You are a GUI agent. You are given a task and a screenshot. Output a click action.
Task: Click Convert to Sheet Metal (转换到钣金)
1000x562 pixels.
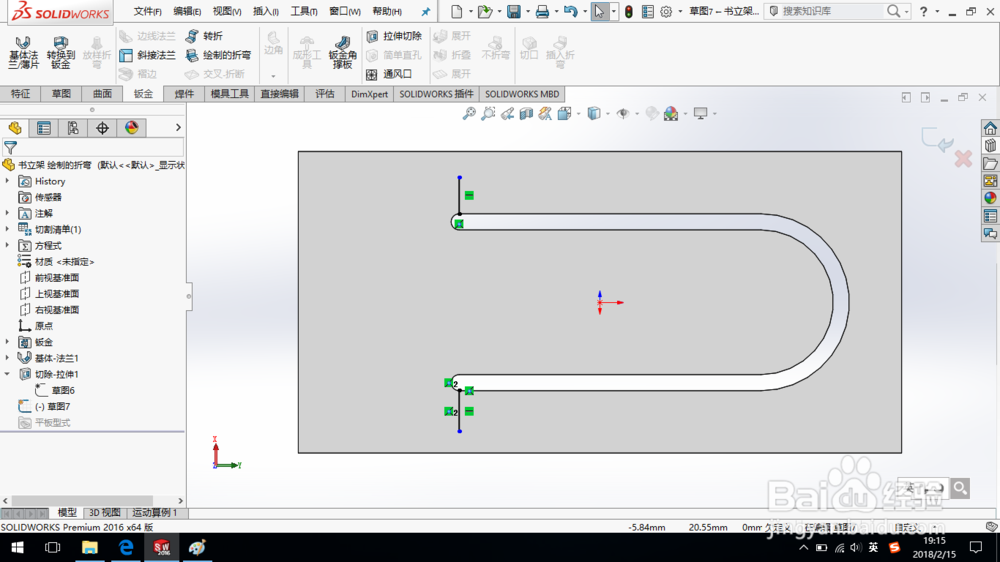tap(61, 52)
